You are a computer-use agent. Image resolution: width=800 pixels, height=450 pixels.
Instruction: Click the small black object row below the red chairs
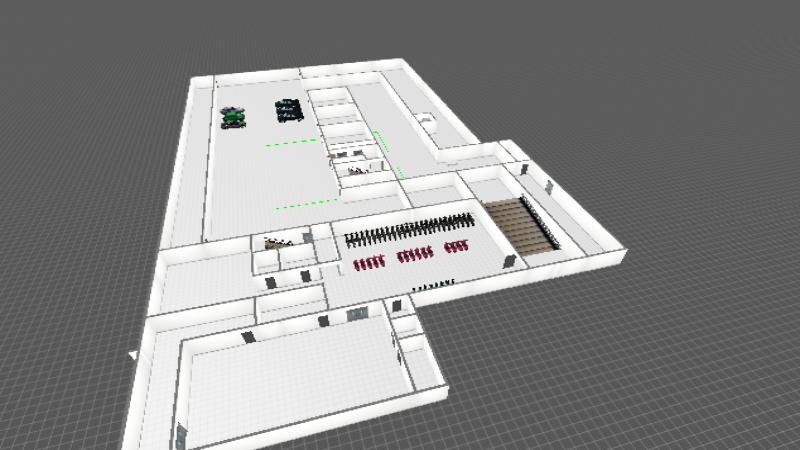pyautogui.click(x=433, y=285)
